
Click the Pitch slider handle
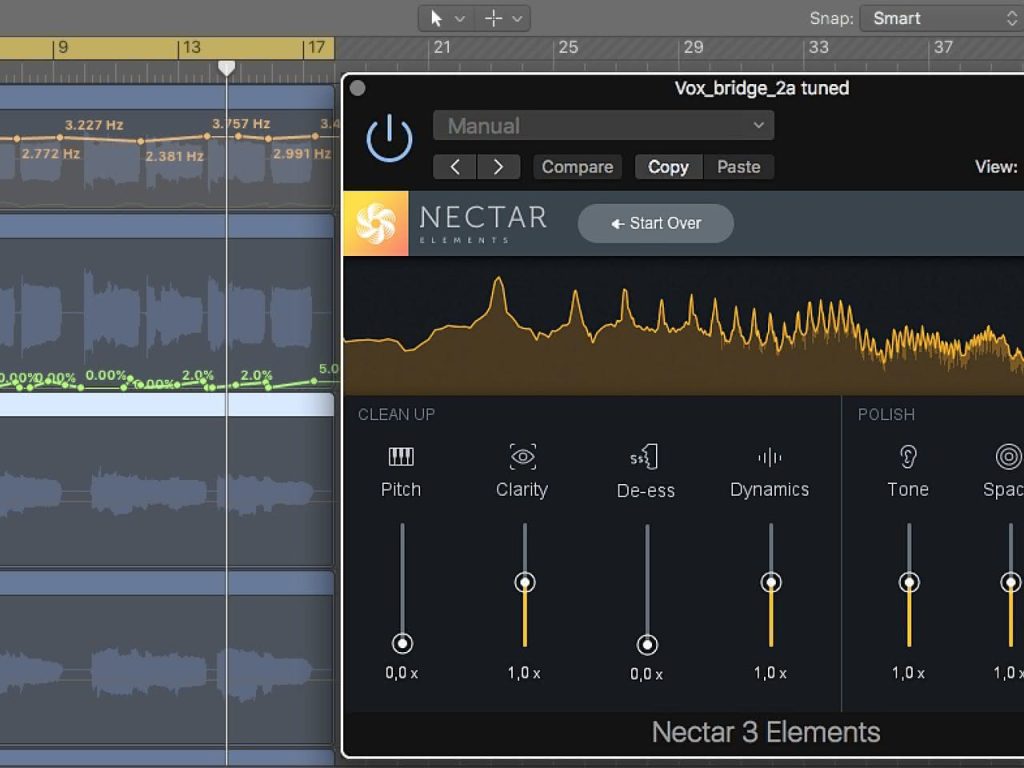click(x=402, y=643)
